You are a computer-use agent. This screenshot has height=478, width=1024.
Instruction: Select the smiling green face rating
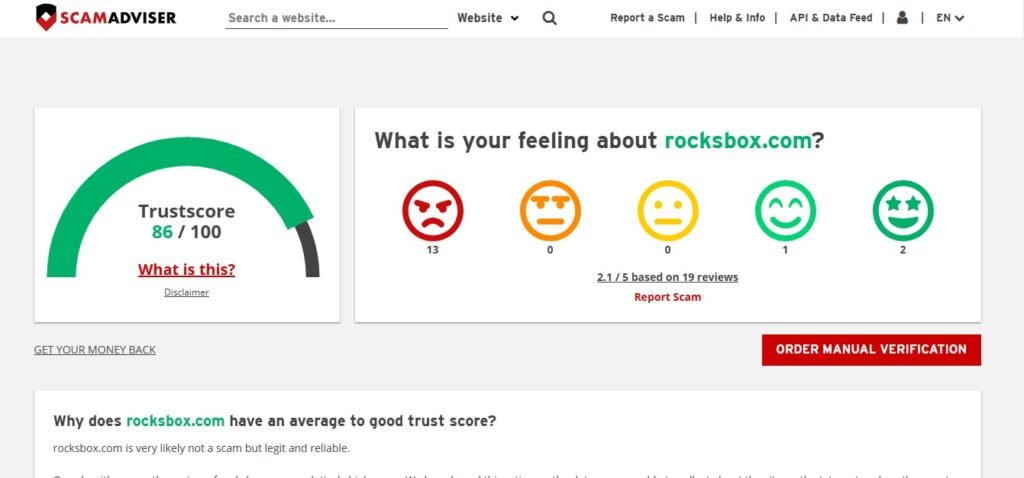[785, 211]
